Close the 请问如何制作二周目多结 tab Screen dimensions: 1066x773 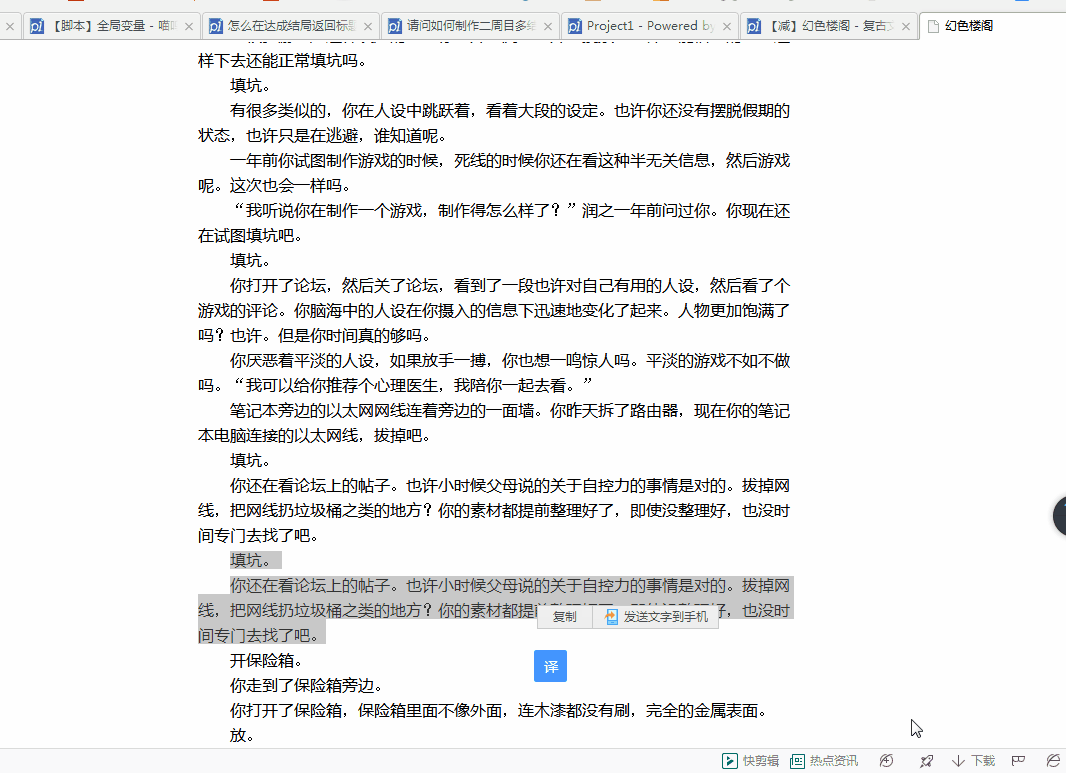coord(548,27)
